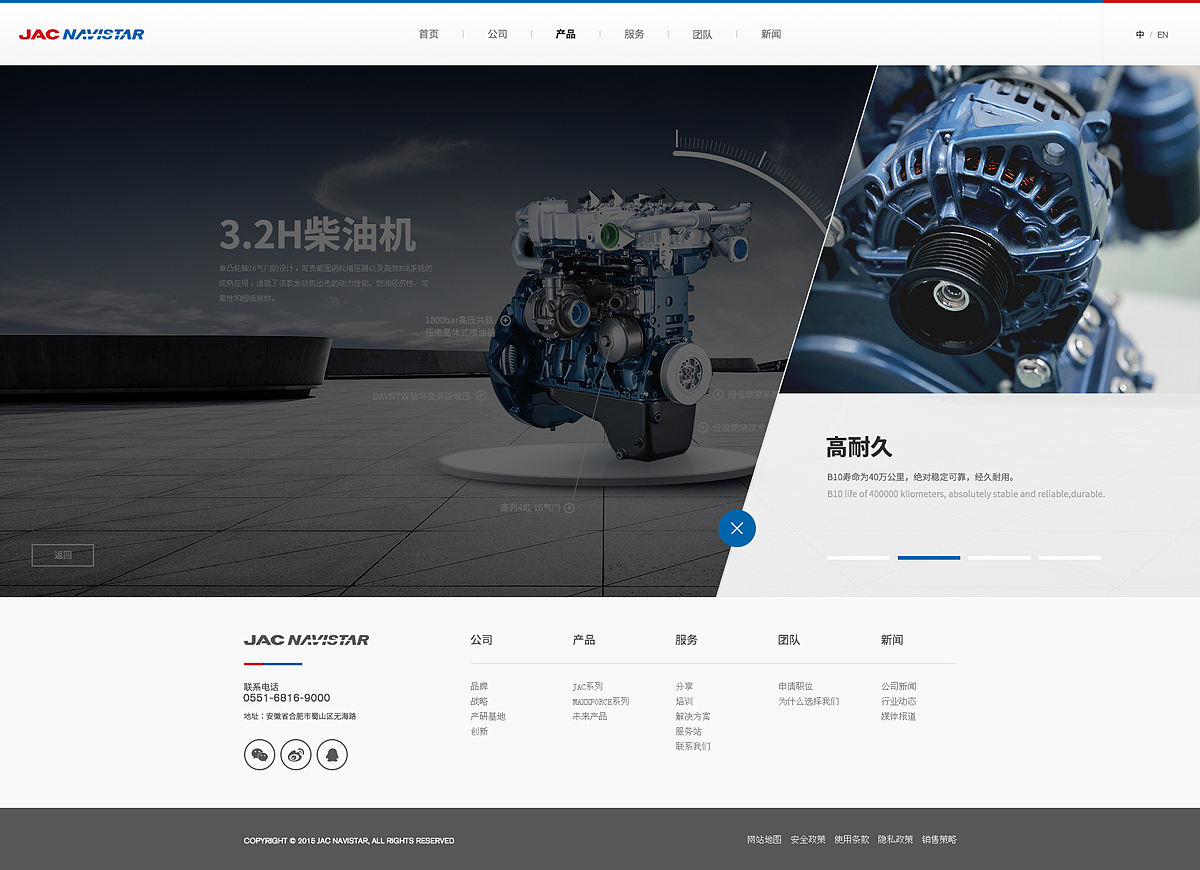Open the 隐私政策 bottom link

point(895,839)
